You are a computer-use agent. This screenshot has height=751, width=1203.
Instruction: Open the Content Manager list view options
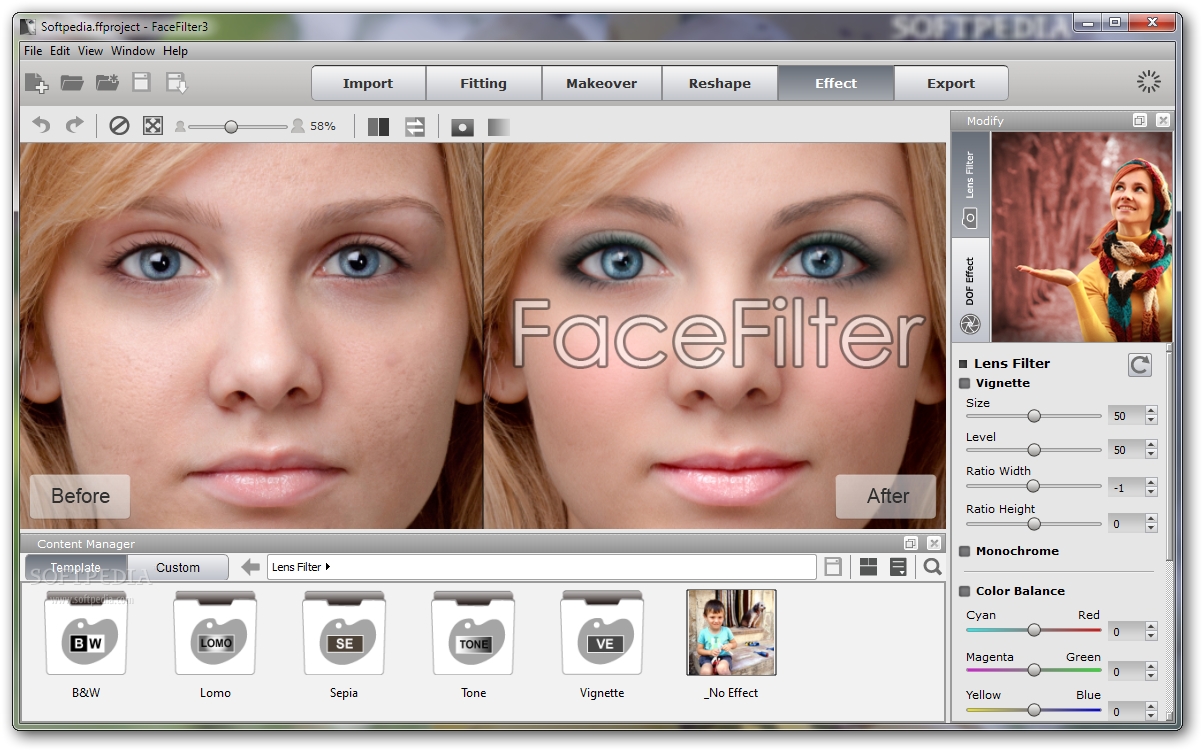click(898, 567)
